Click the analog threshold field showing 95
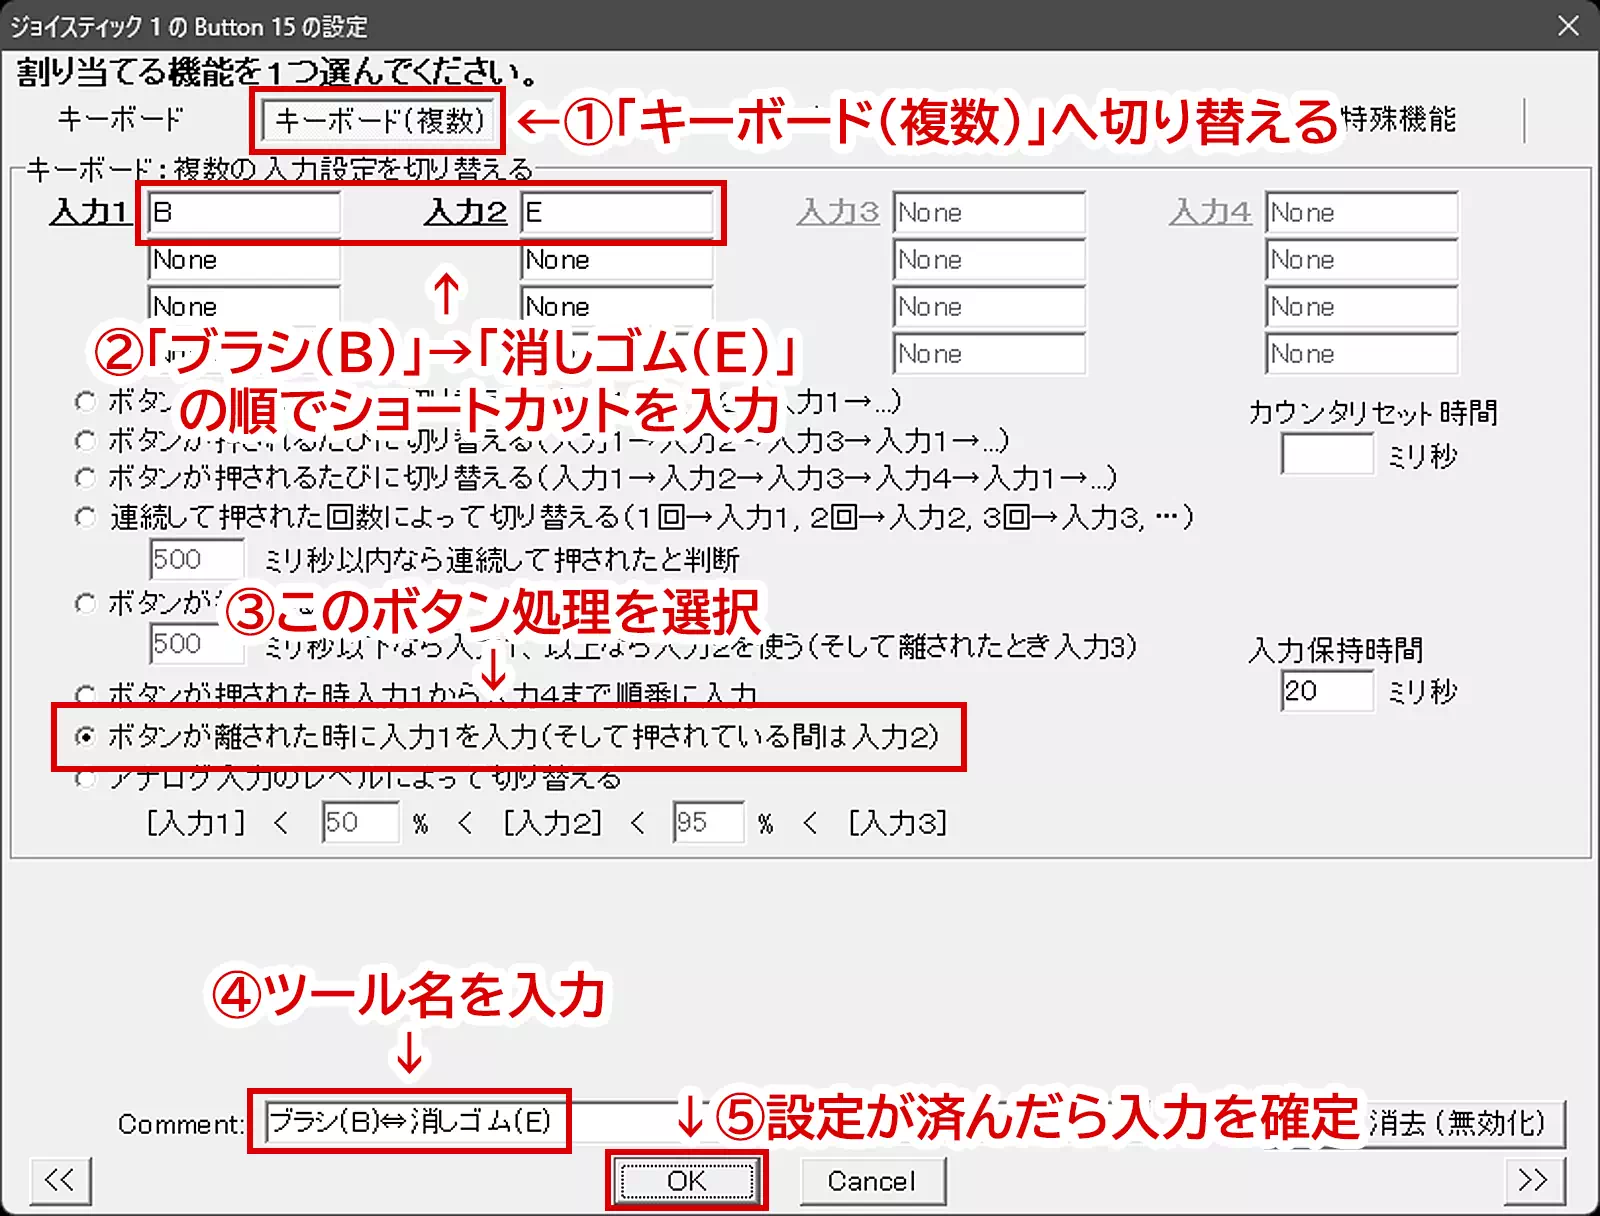 click(x=709, y=823)
